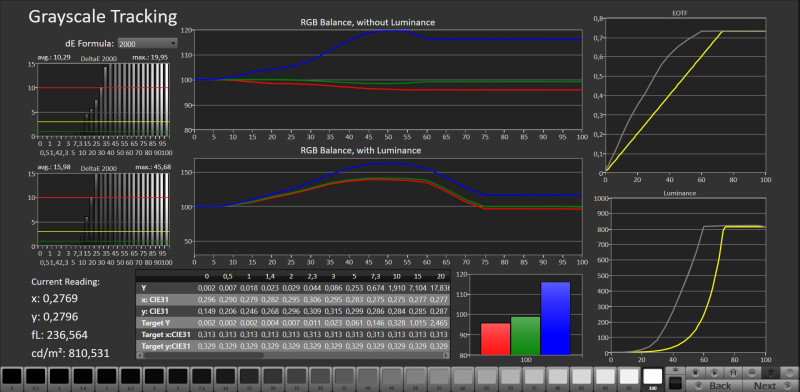Stop the current measurement reading

(x=695, y=373)
